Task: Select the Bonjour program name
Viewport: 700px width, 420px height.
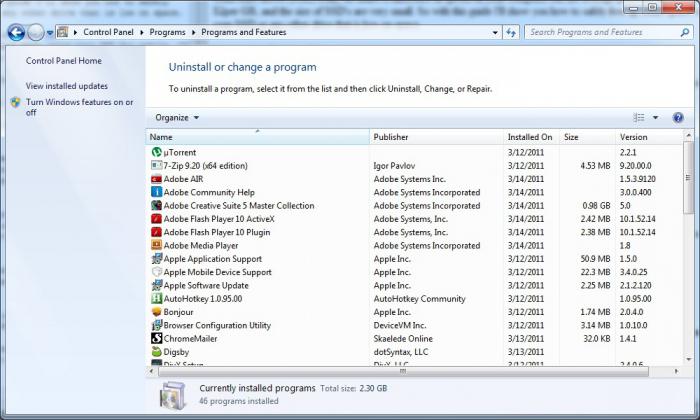Action: [179, 312]
